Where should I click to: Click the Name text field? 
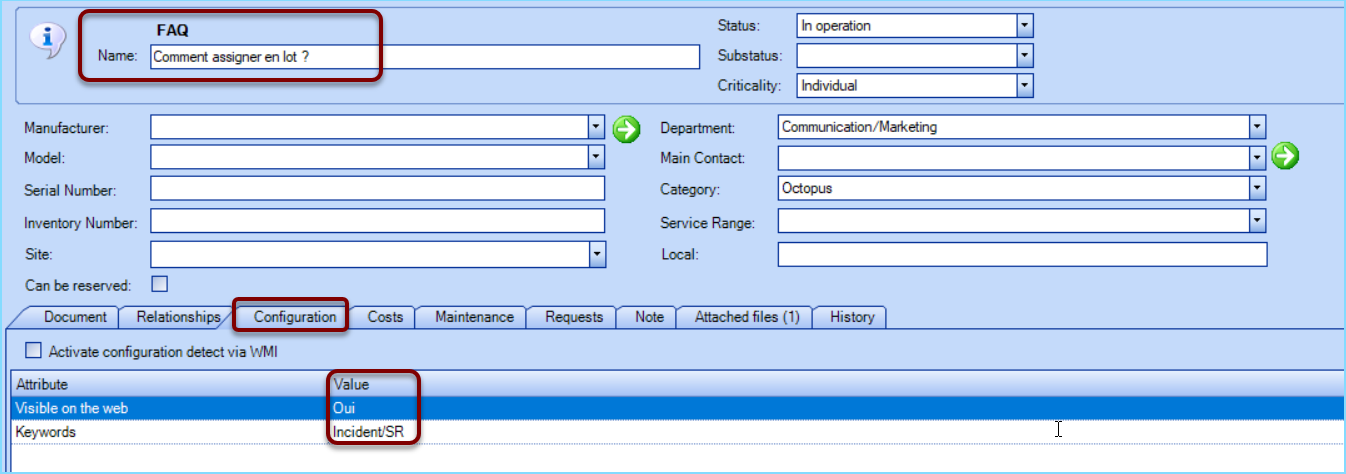[424, 57]
